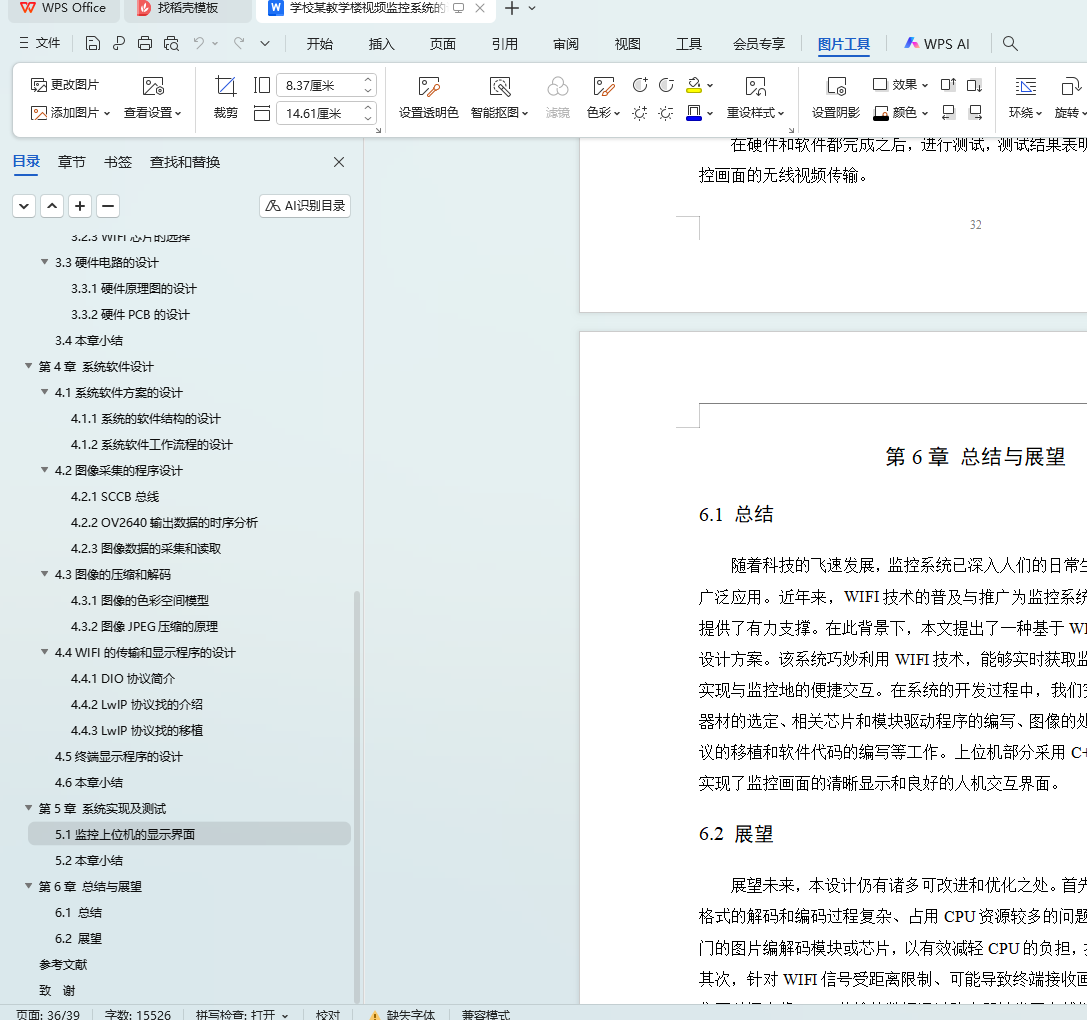
Task: Click 缺失字体 warning in status bar
Action: [402, 1014]
